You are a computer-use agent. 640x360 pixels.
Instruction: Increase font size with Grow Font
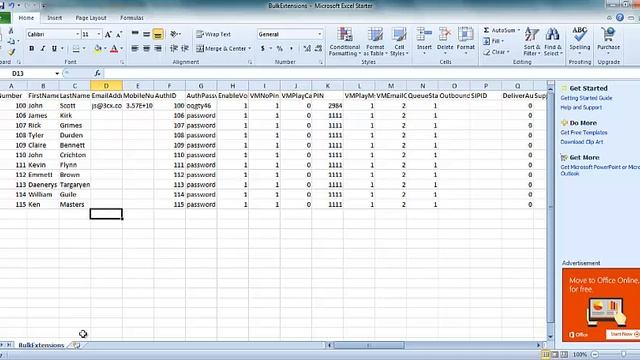pyautogui.click(x=108, y=34)
